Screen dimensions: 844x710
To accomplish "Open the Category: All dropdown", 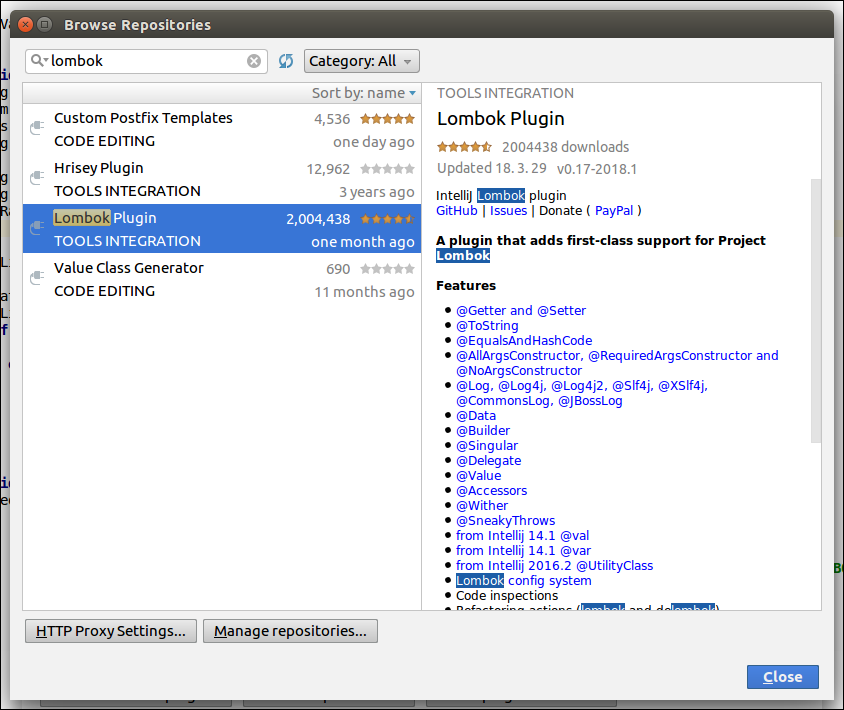I will tap(362, 61).
